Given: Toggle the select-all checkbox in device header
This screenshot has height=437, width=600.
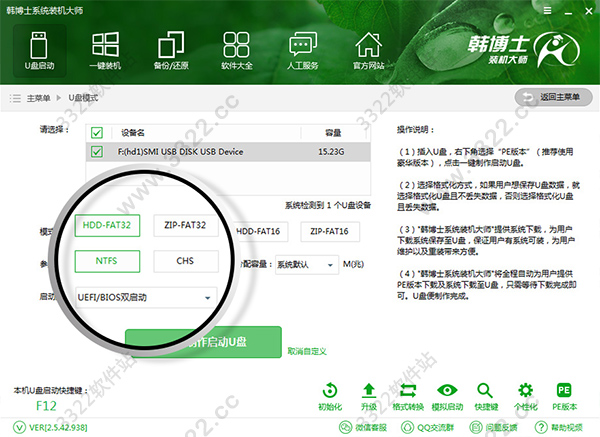Looking at the screenshot, I should tap(97, 133).
